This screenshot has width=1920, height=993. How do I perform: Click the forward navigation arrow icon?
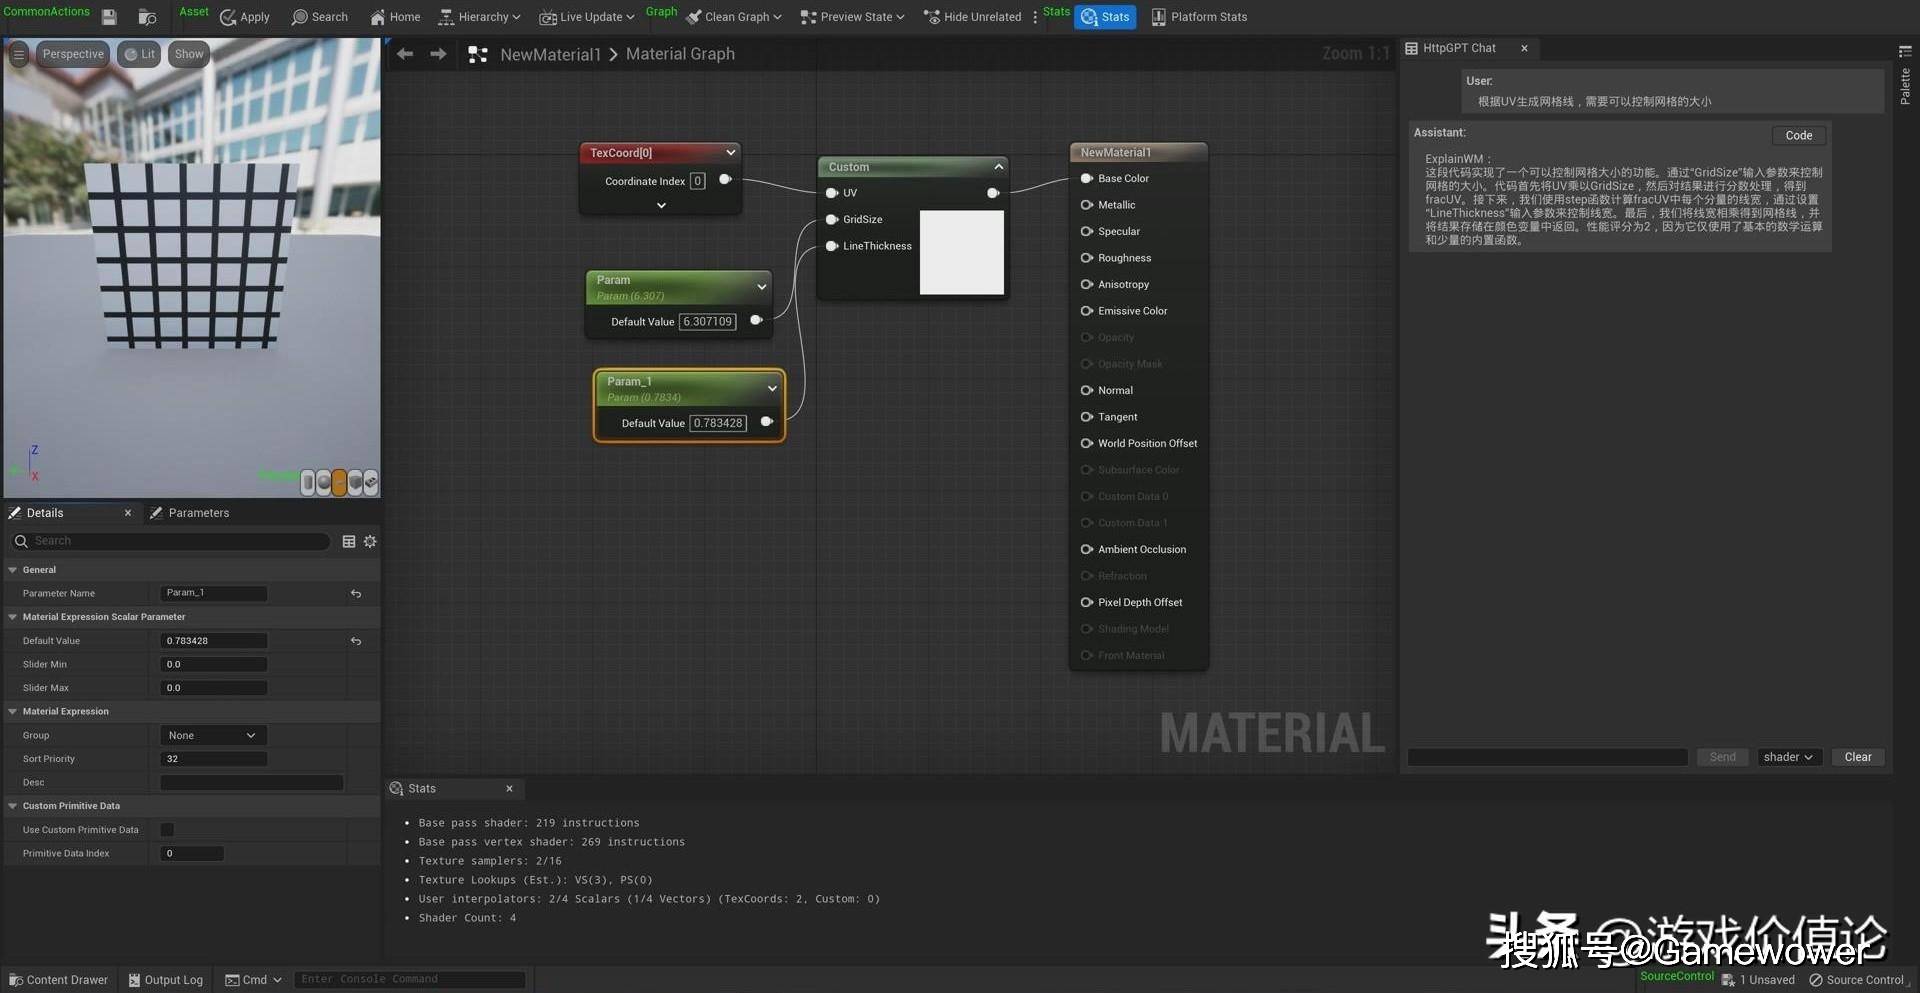click(x=438, y=54)
